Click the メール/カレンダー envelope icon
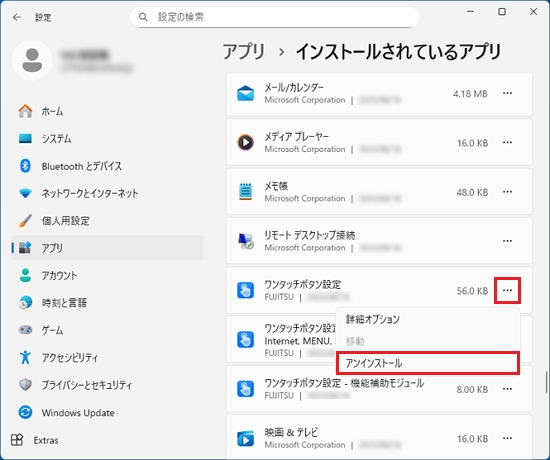 click(246, 93)
